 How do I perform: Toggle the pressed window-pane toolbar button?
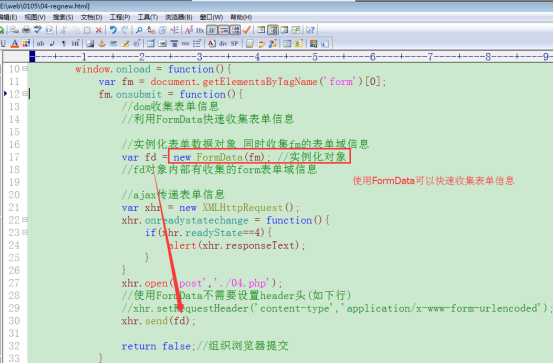(272, 30)
